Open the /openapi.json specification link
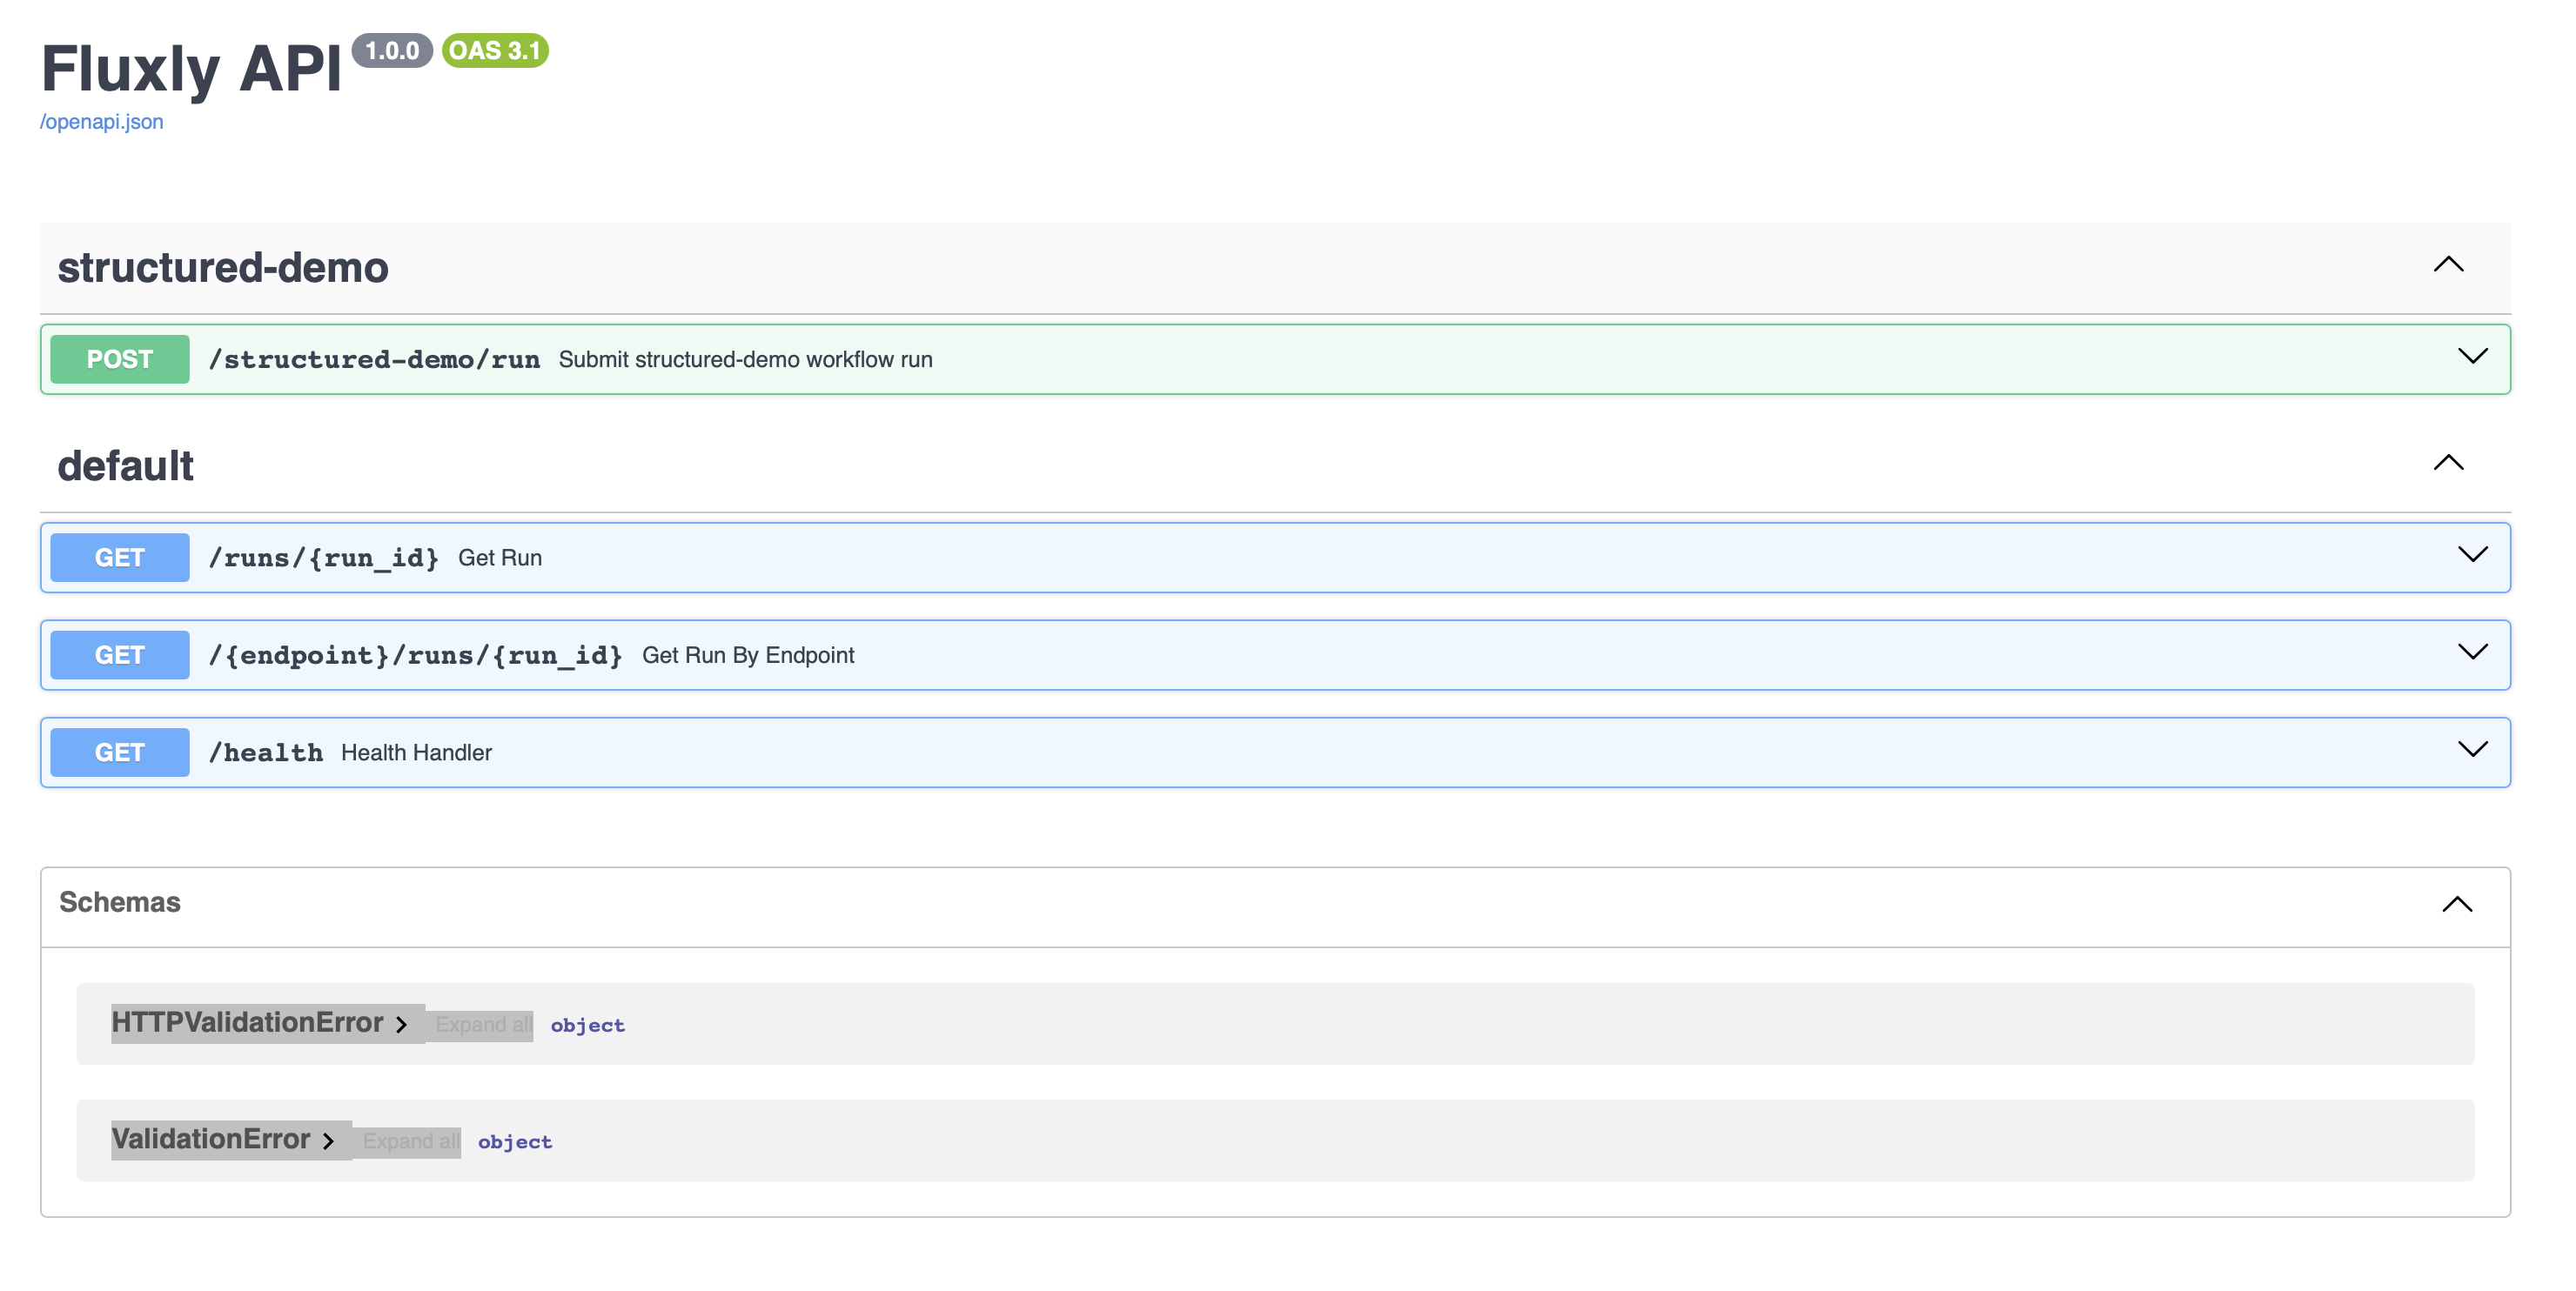 point(100,121)
